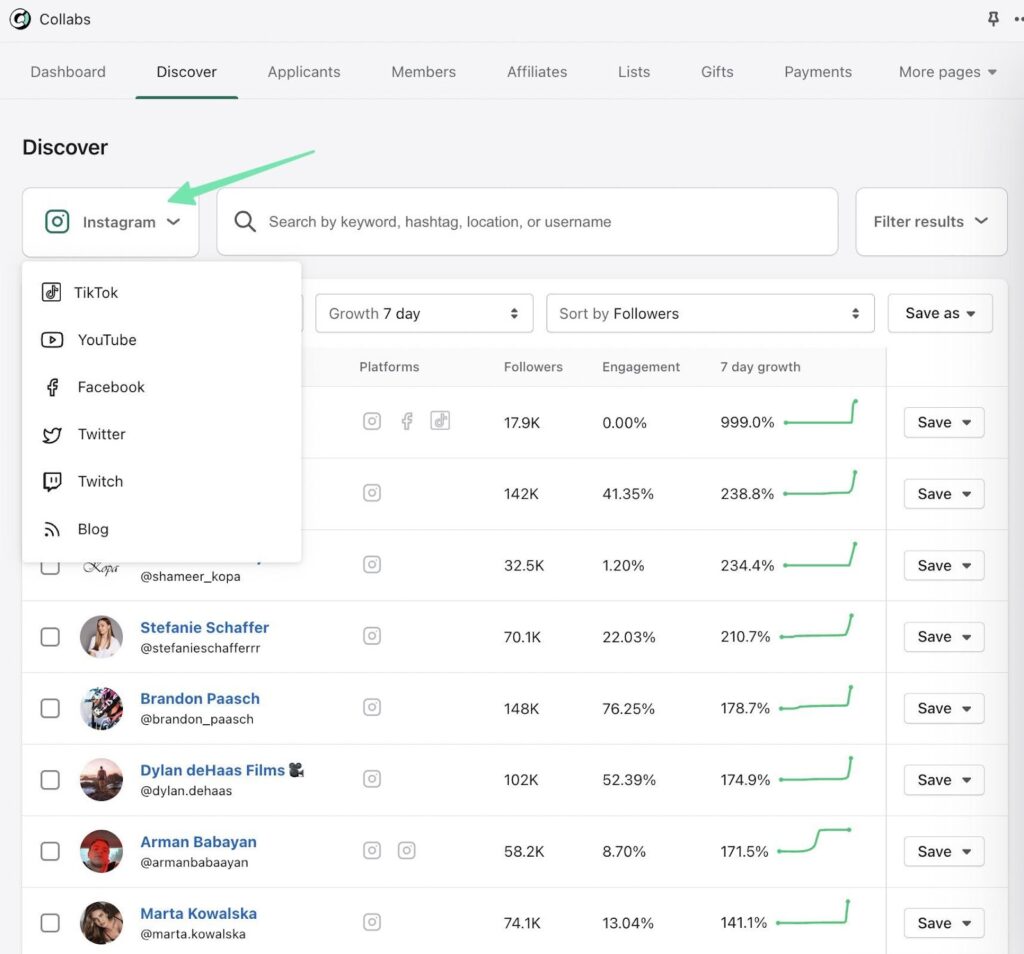
Task: Click Arman Babayan's profile picture
Action: [x=101, y=851]
